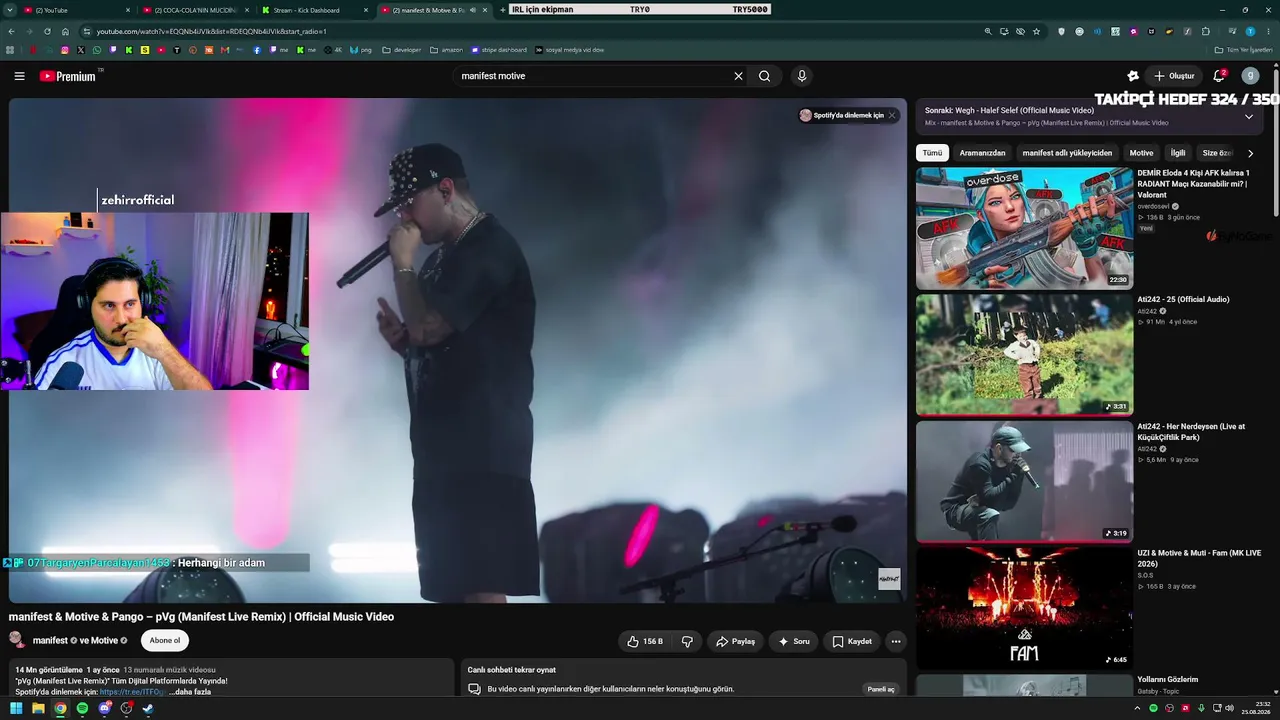Image resolution: width=1280 pixels, height=720 pixels.
Task: Select the Tümü filter chip
Action: 932,153
